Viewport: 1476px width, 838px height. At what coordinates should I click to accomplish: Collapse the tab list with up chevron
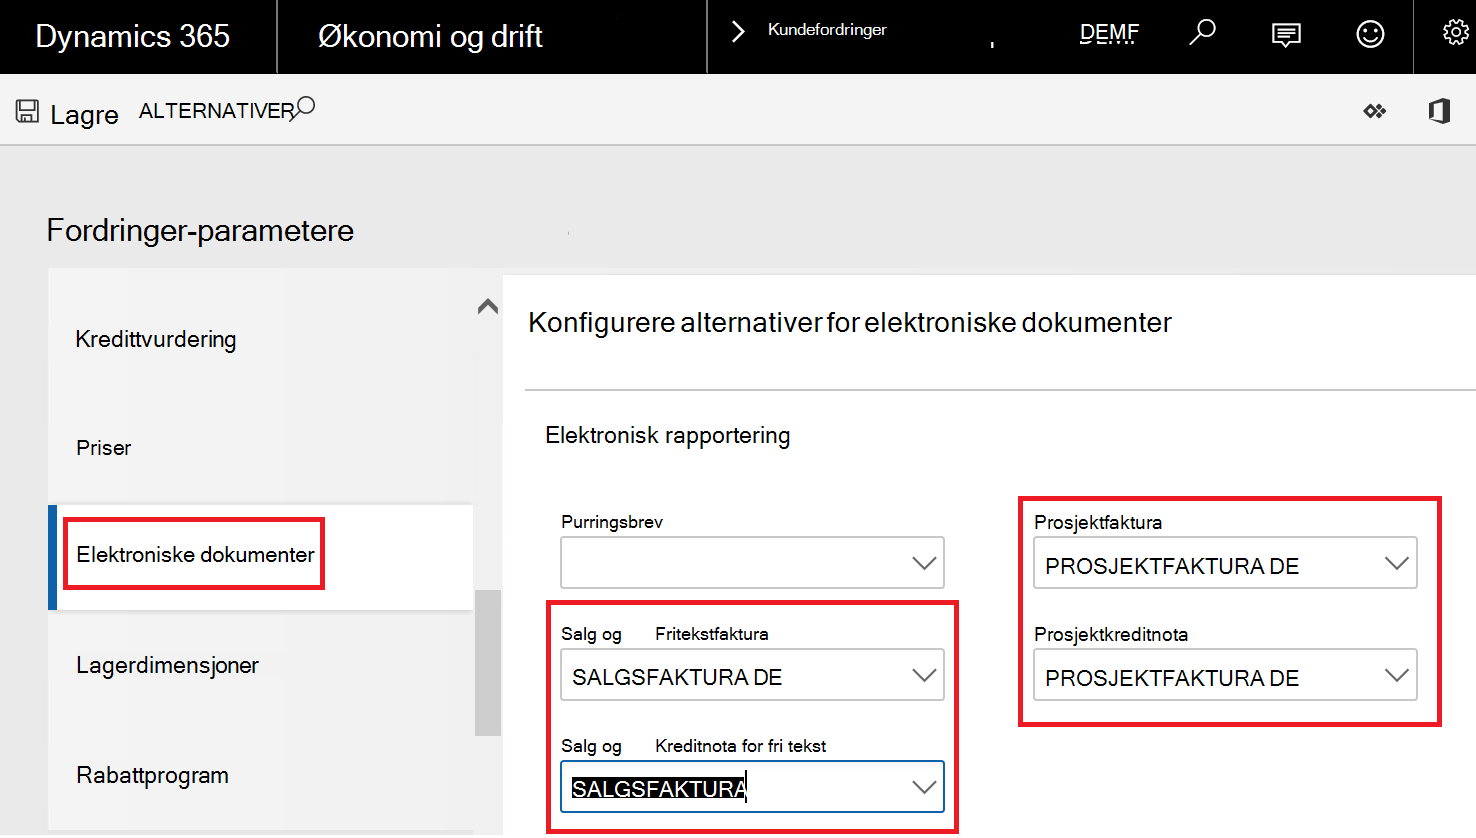point(488,306)
